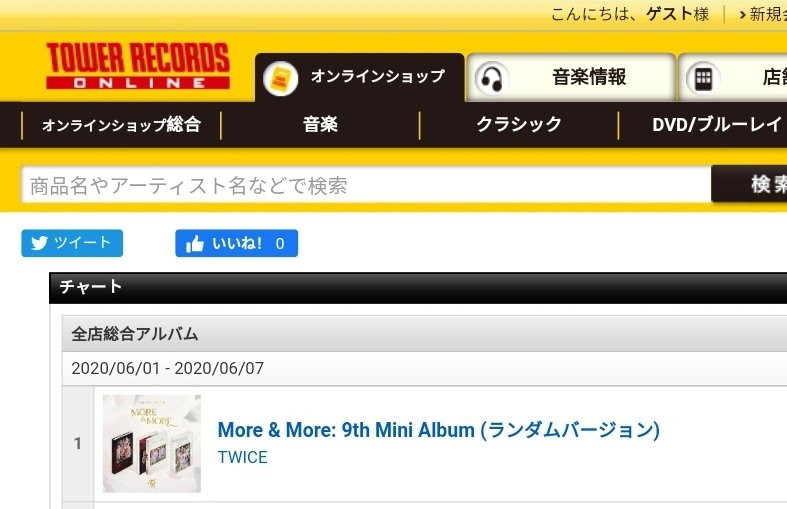Share page with the ツイート button

72,243
